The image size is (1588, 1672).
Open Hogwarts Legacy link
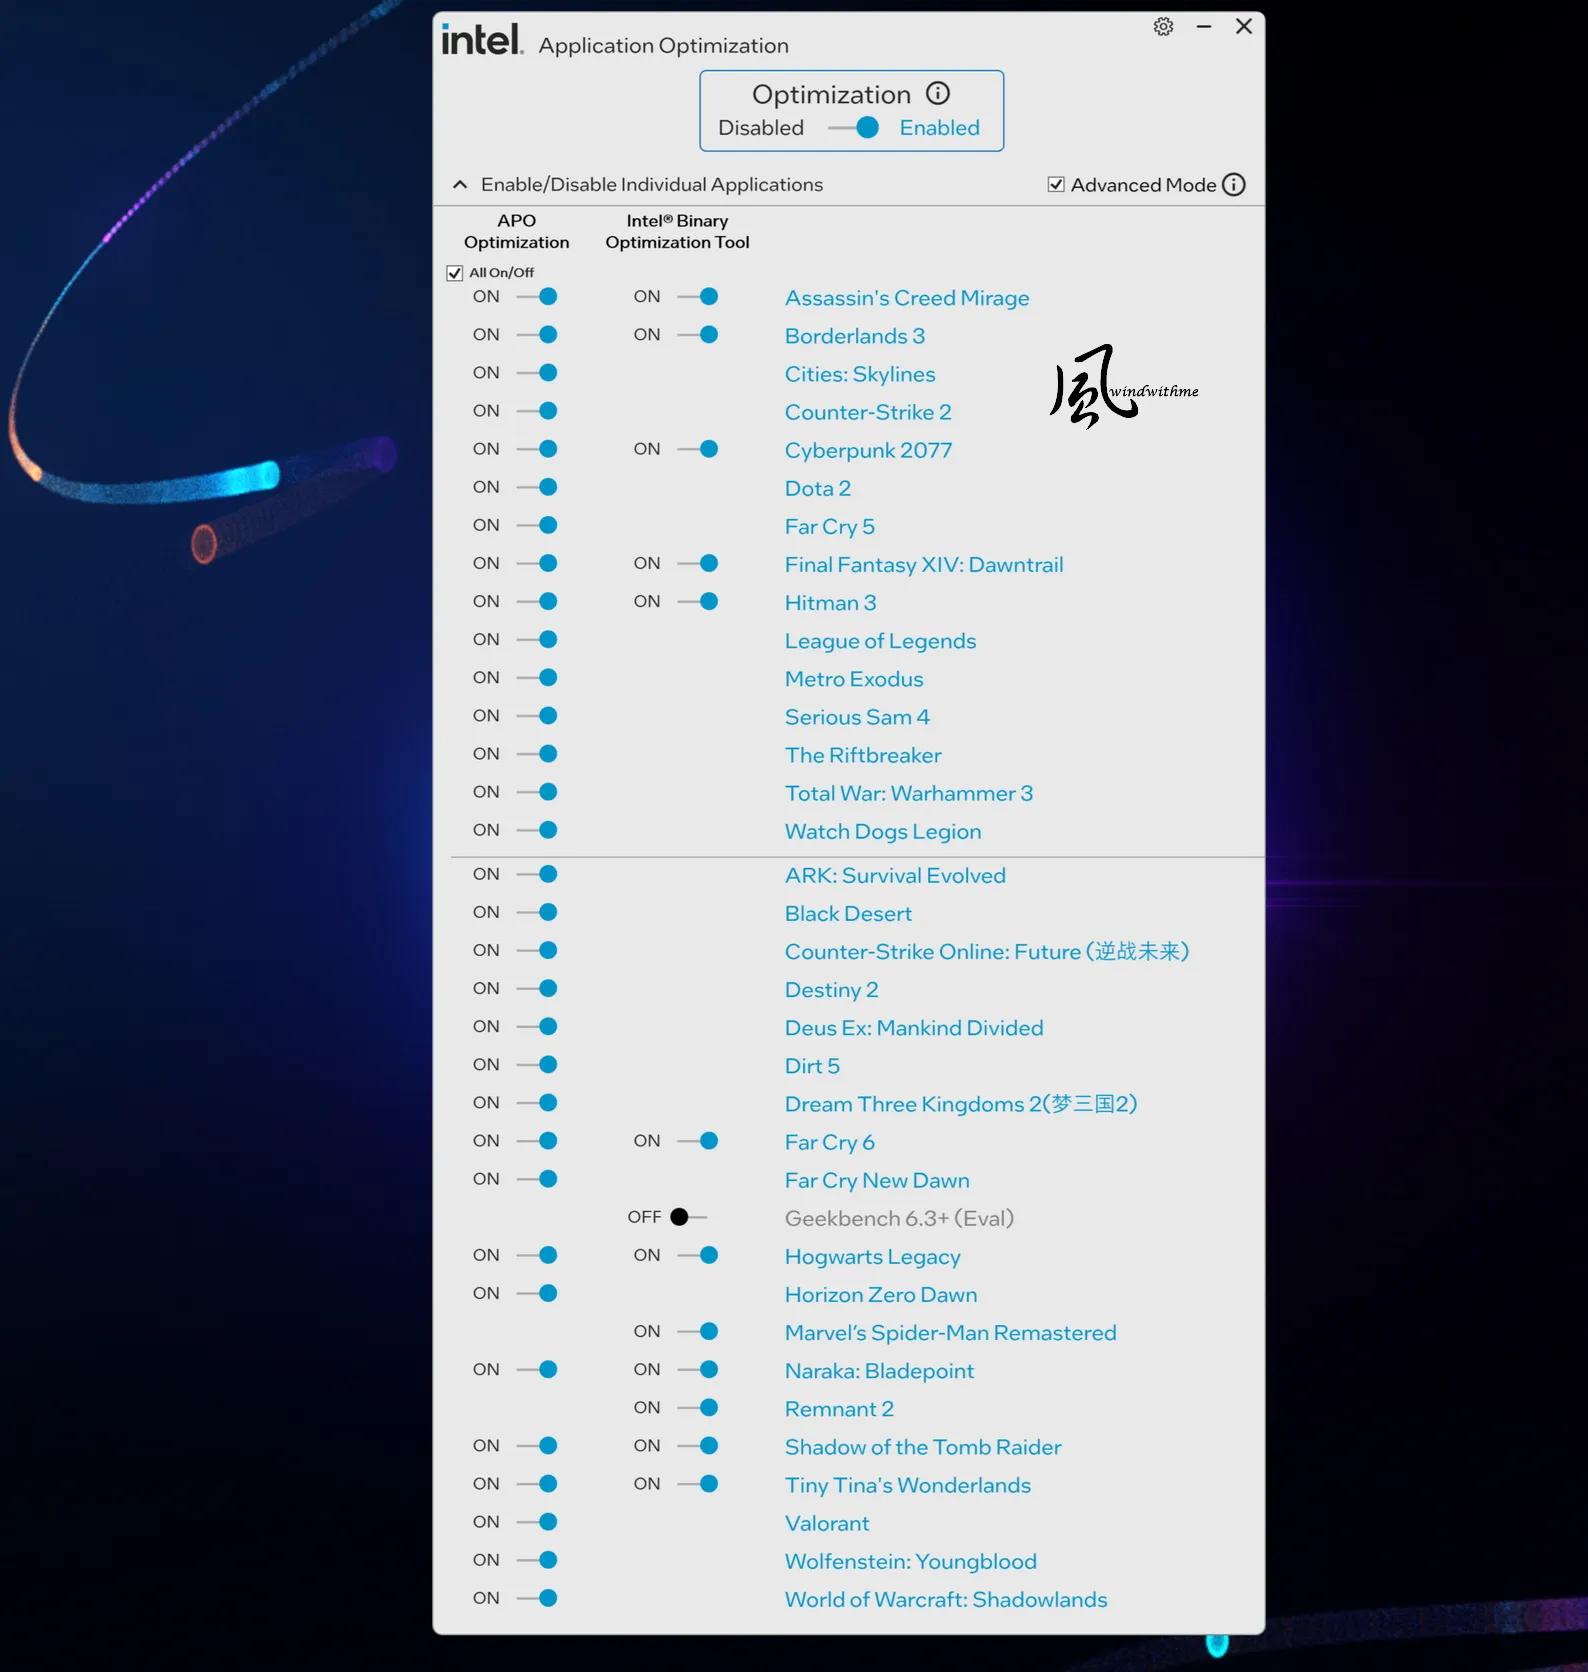pyautogui.click(x=873, y=1257)
